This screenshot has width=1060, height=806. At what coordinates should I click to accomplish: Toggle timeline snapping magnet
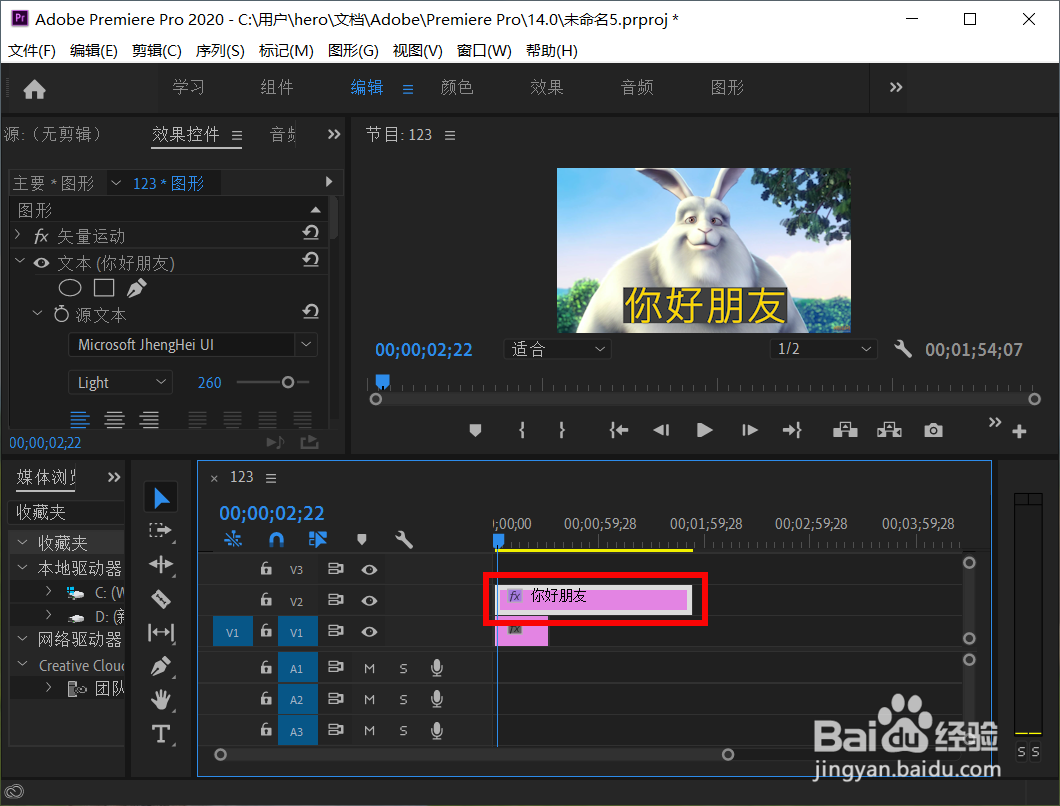point(276,540)
